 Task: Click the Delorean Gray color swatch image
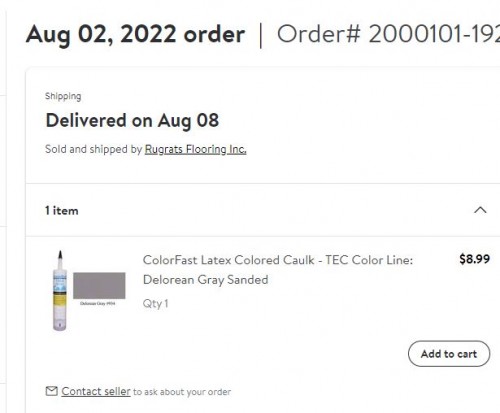coord(99,285)
